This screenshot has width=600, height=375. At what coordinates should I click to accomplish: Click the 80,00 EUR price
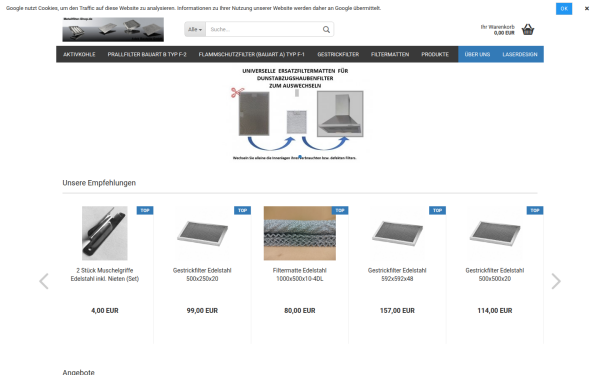300,311
